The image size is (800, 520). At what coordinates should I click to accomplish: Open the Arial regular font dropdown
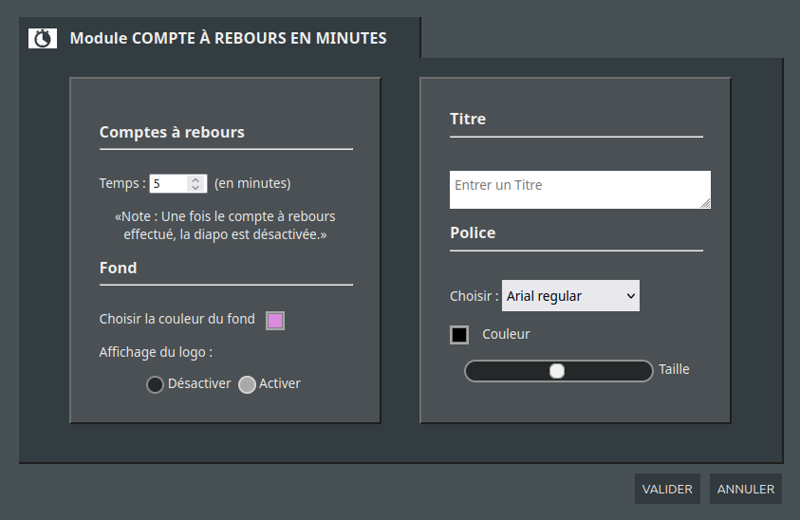570,295
